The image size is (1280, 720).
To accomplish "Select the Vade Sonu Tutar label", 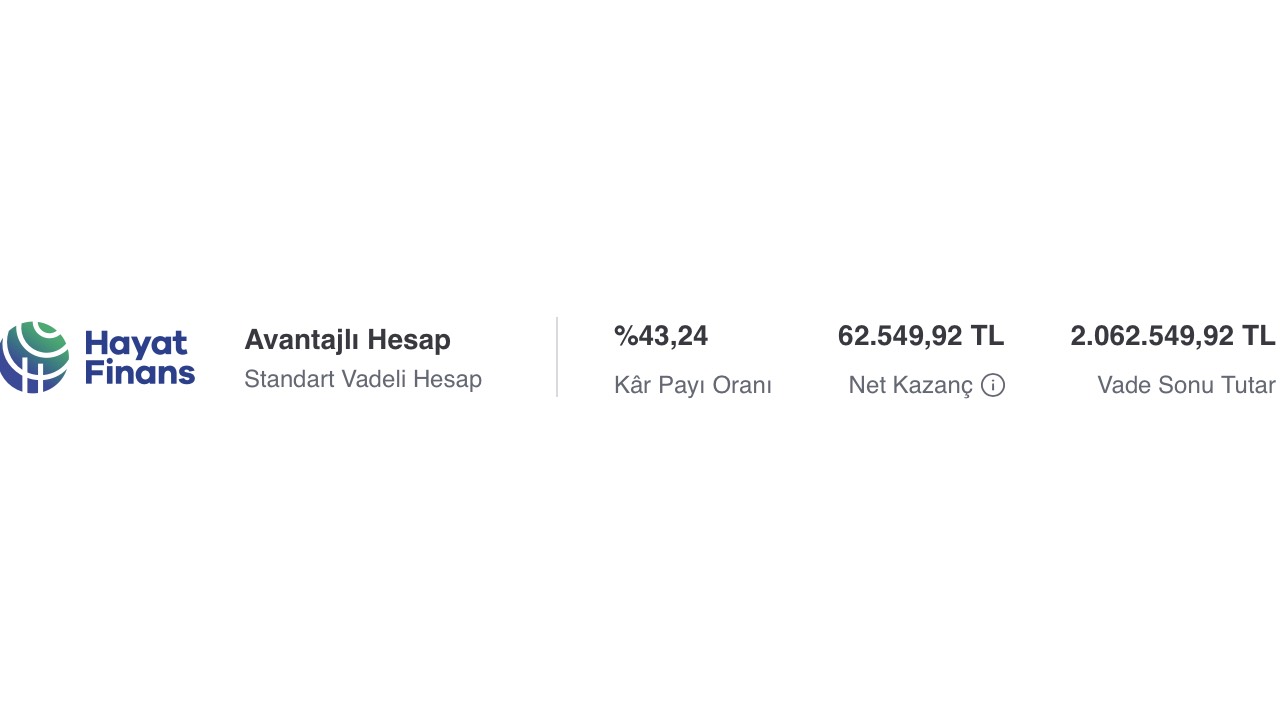I will coord(1186,385).
